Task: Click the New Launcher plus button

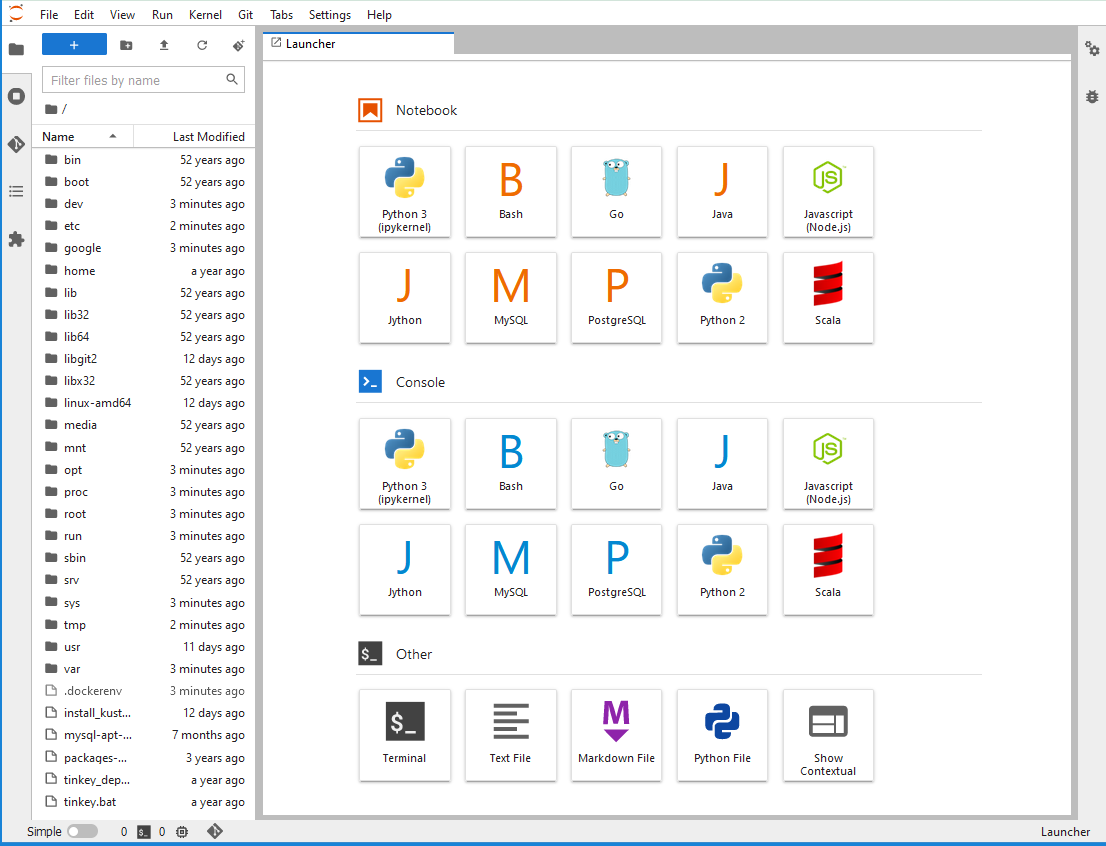Action: [x=74, y=44]
